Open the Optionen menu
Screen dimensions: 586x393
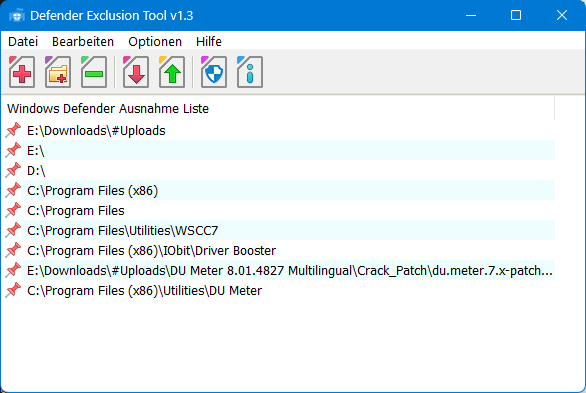coord(155,41)
